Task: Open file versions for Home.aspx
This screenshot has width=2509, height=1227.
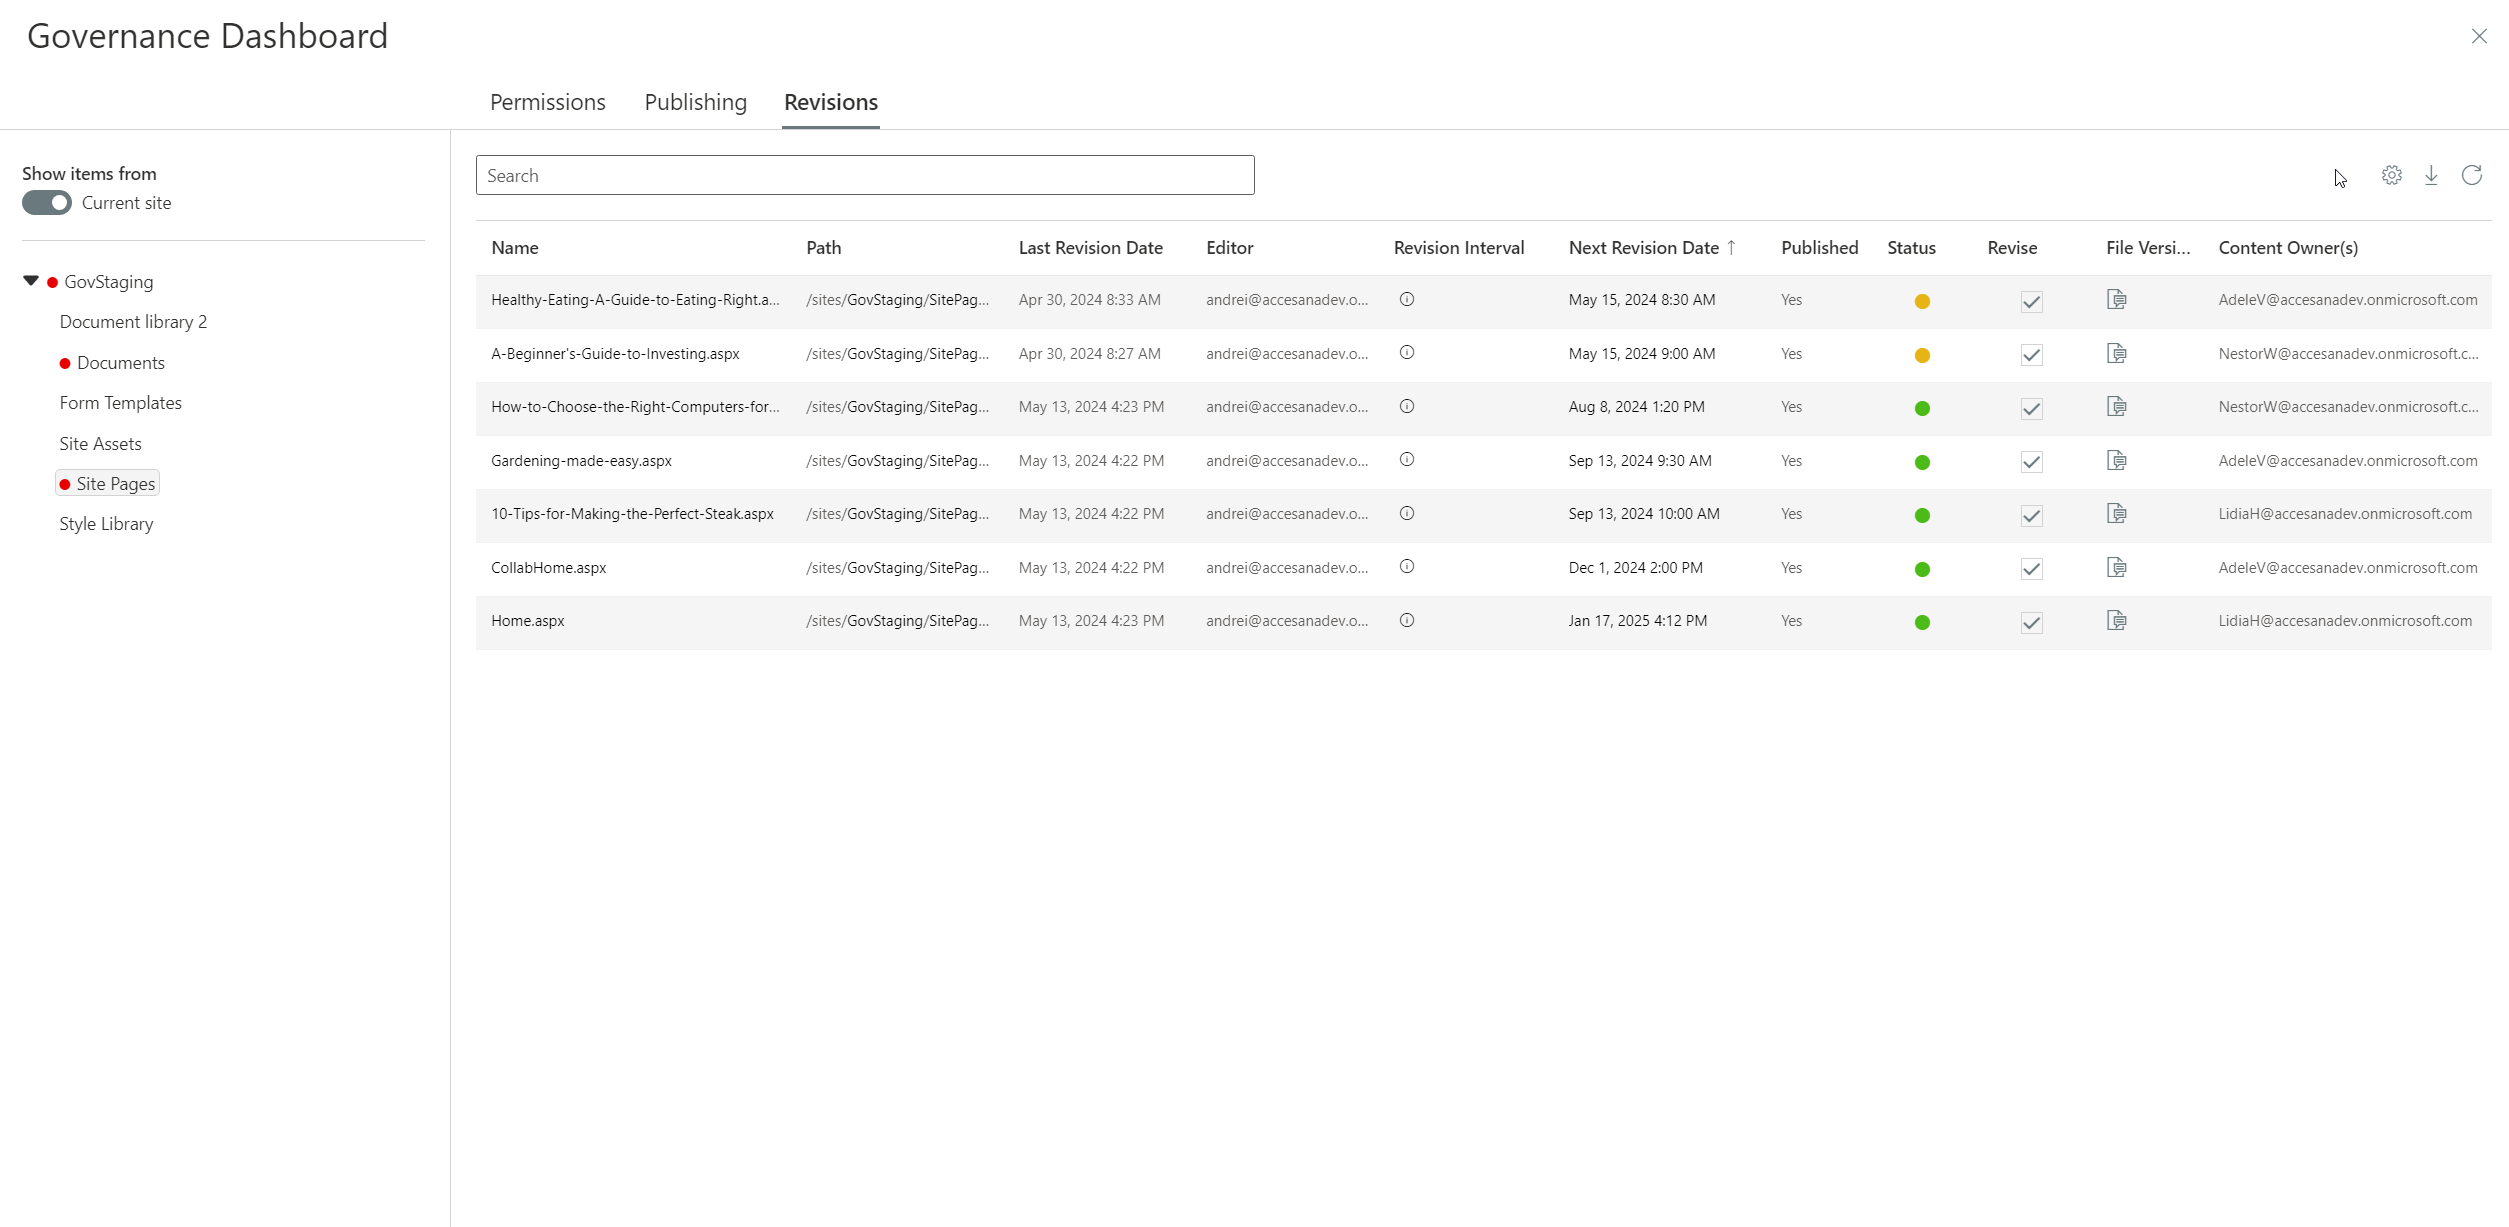Action: pyautogui.click(x=2116, y=621)
